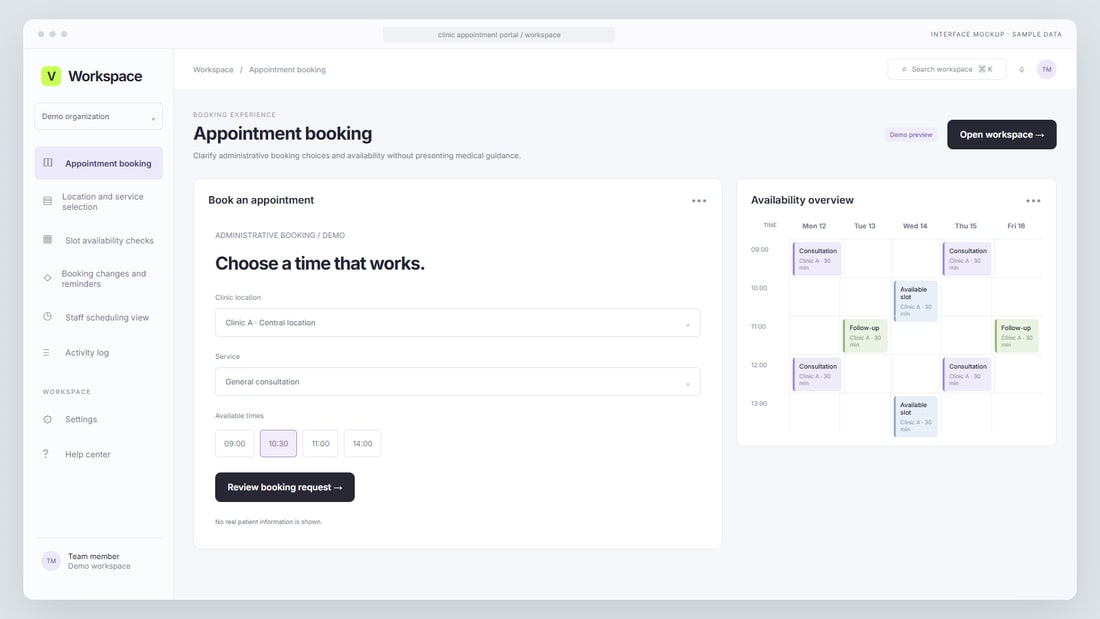The height and width of the screenshot is (619, 1100).
Task: Select the 11:00 time slot
Action: (x=321, y=444)
